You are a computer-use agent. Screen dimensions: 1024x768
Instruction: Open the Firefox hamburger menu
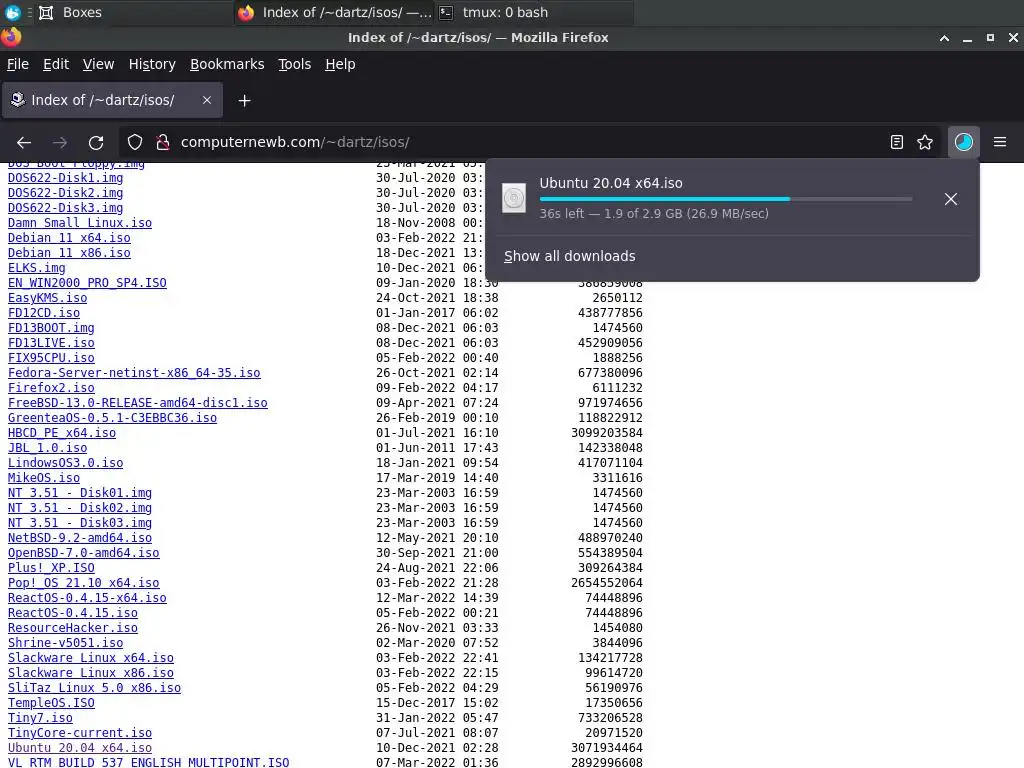tap(1000, 142)
